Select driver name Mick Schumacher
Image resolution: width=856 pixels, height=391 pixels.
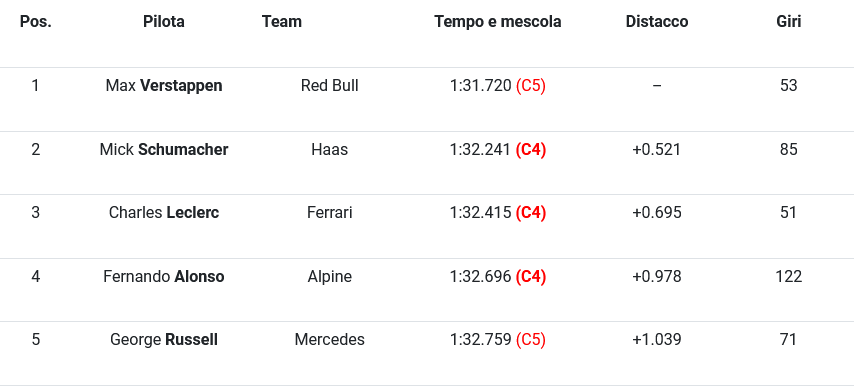tap(164, 150)
